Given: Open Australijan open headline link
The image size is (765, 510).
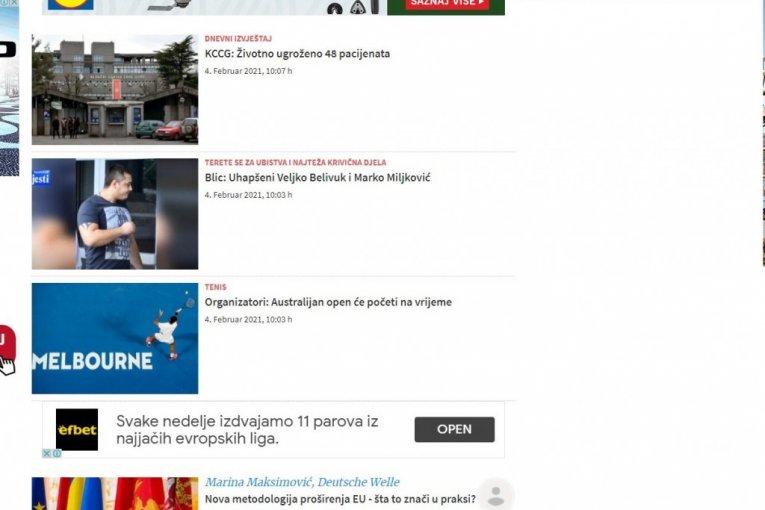Looking at the screenshot, I should pos(328,302).
